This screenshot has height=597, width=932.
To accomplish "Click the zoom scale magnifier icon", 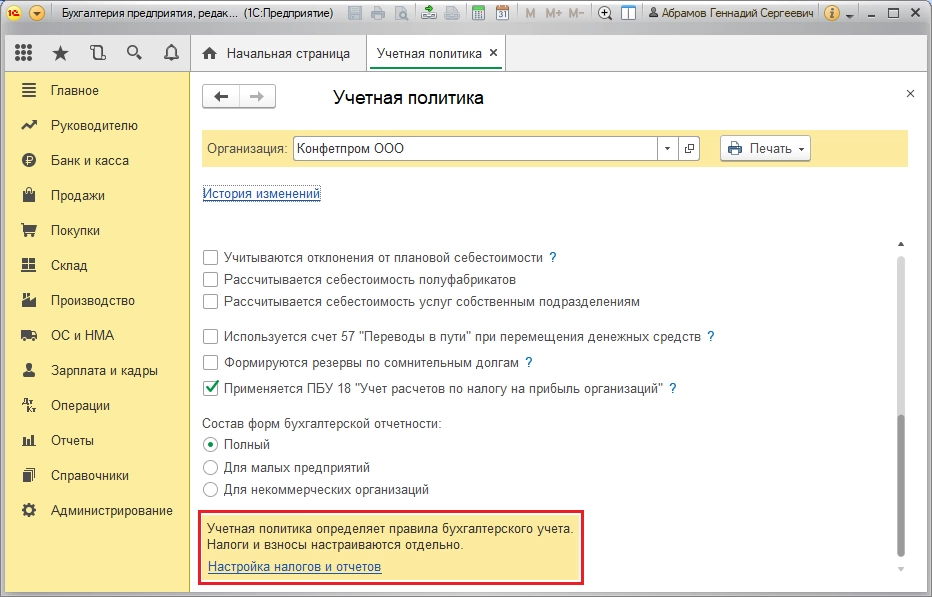I will click(605, 14).
